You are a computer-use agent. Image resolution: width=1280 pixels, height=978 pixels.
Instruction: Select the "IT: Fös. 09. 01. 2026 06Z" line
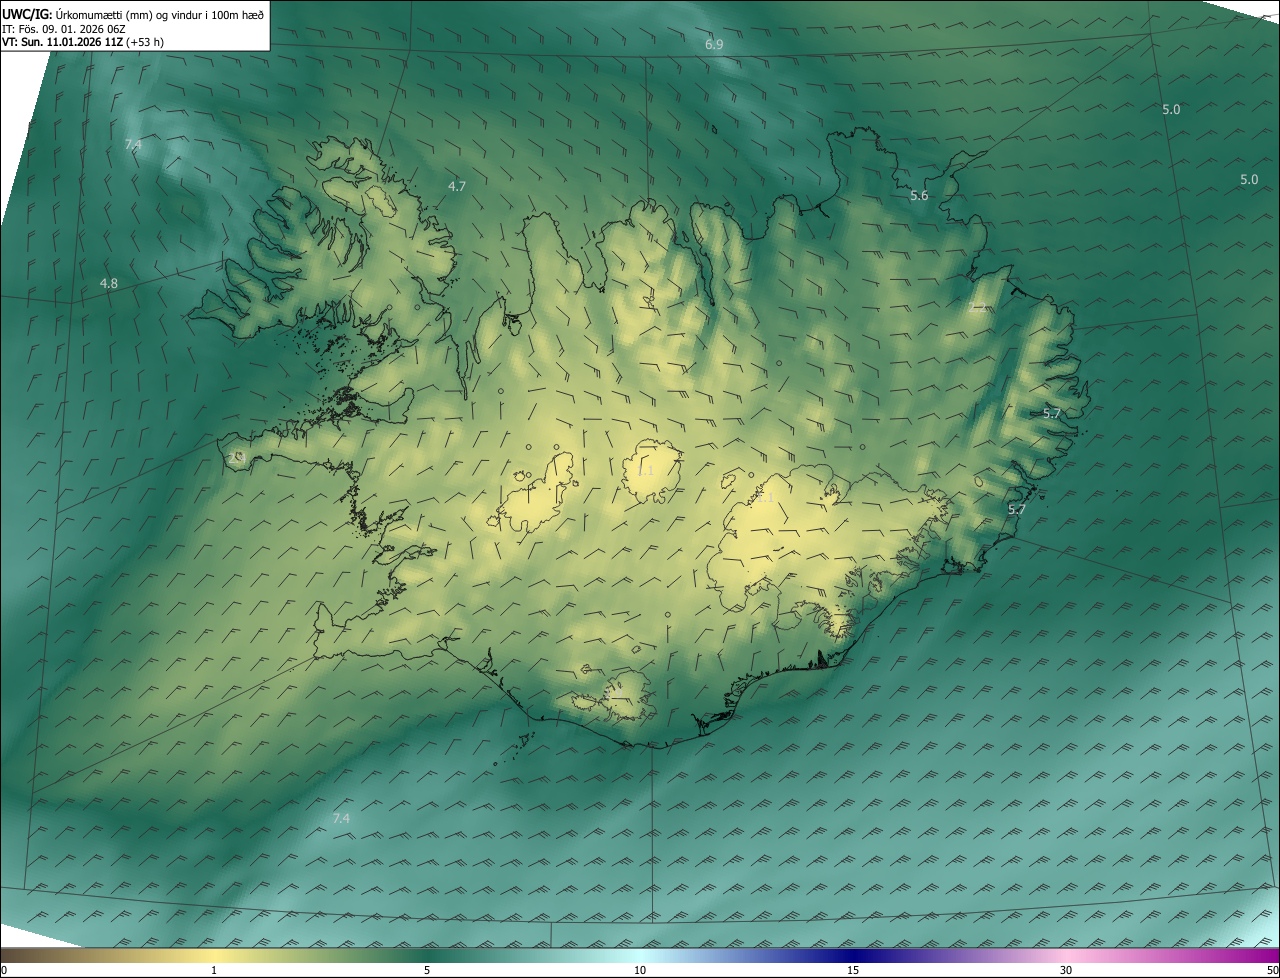tap(63, 29)
